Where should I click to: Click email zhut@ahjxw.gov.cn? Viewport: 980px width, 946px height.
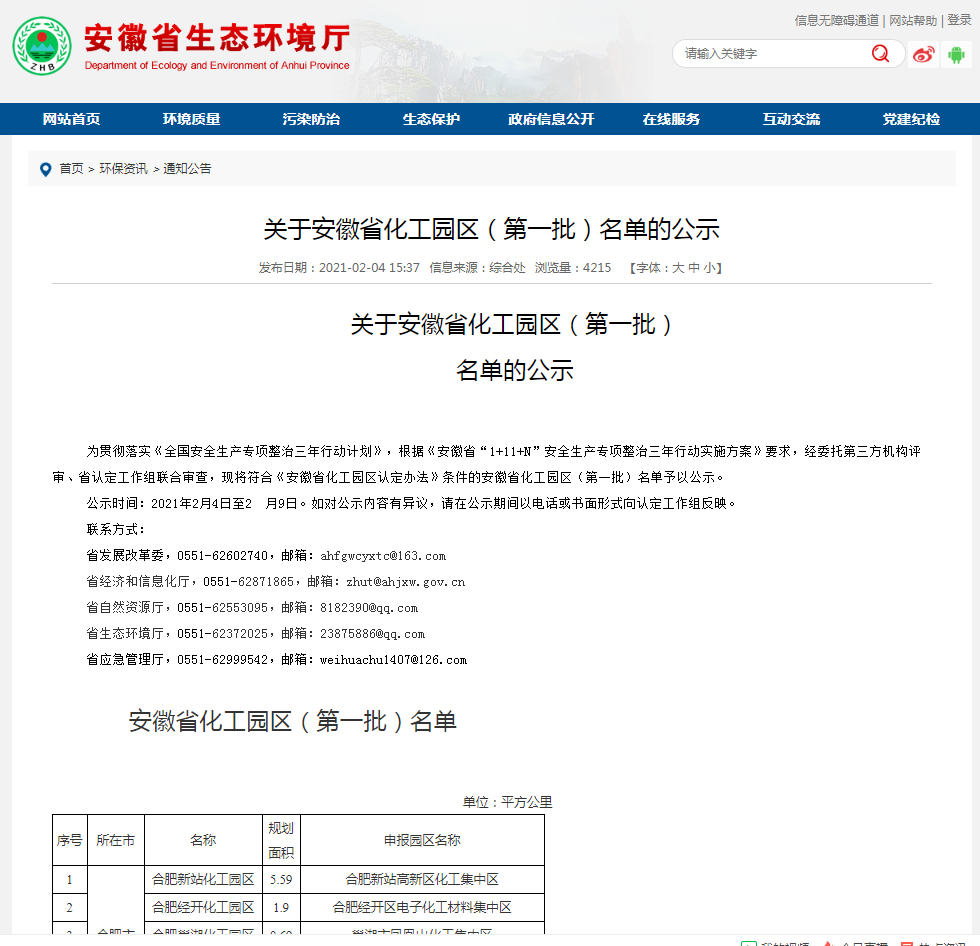[x=405, y=582]
